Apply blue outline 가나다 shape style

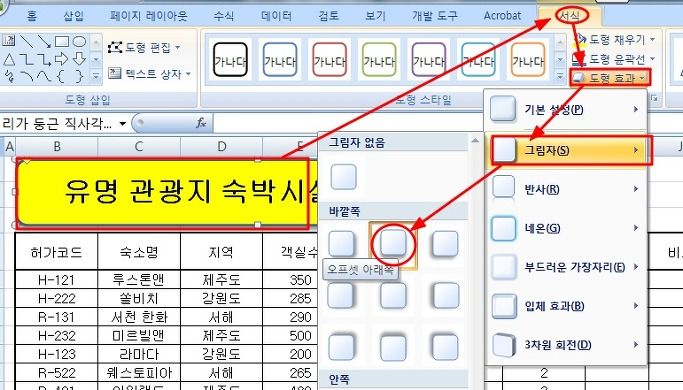pos(280,60)
